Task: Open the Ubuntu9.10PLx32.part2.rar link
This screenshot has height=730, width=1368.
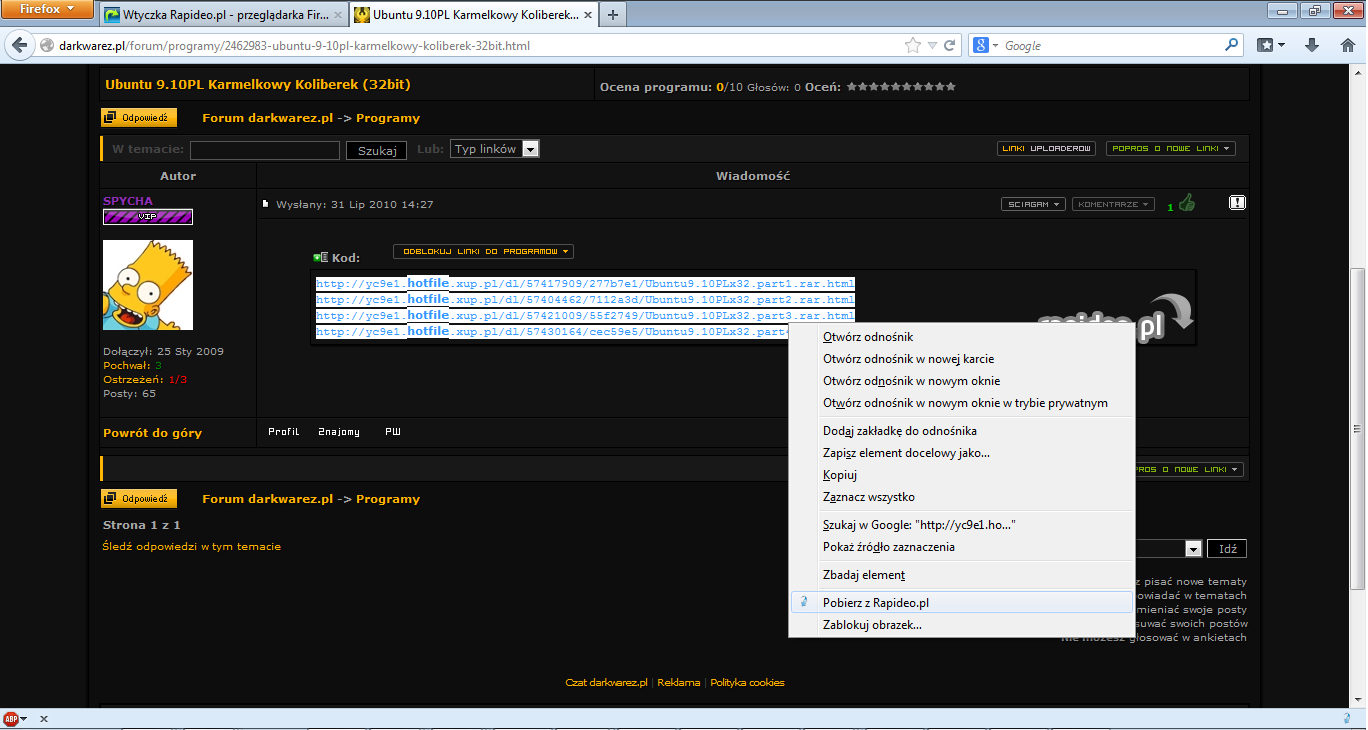Action: [585, 300]
